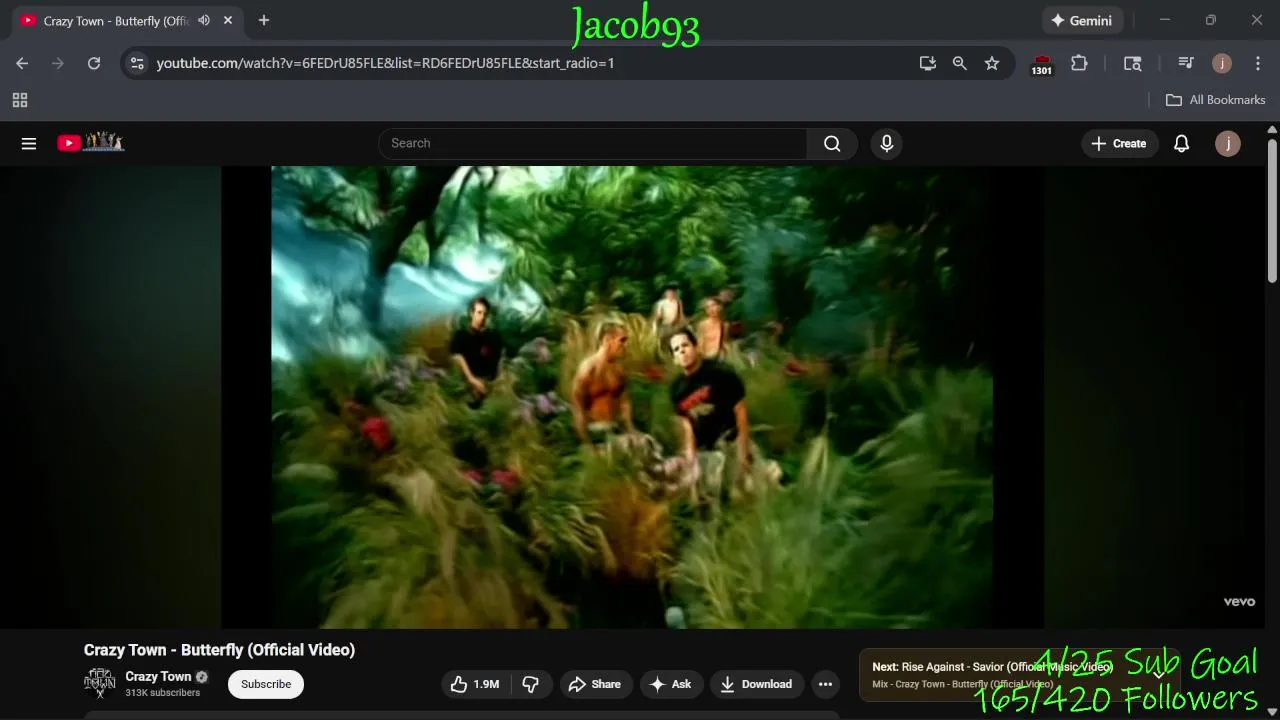Open the Extensions puzzle icon
This screenshot has width=1280, height=720.
pos(1079,63)
